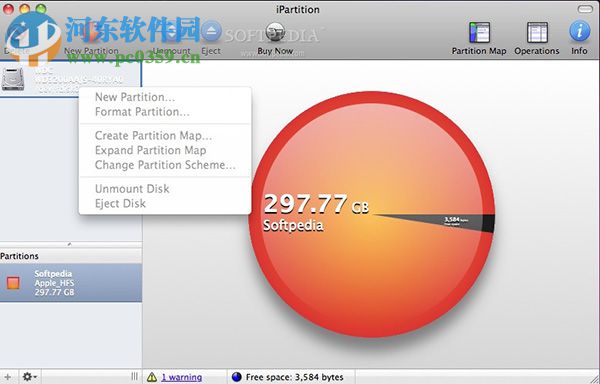Click the blue free space globe icon
This screenshot has height=384, width=600.
(236, 377)
